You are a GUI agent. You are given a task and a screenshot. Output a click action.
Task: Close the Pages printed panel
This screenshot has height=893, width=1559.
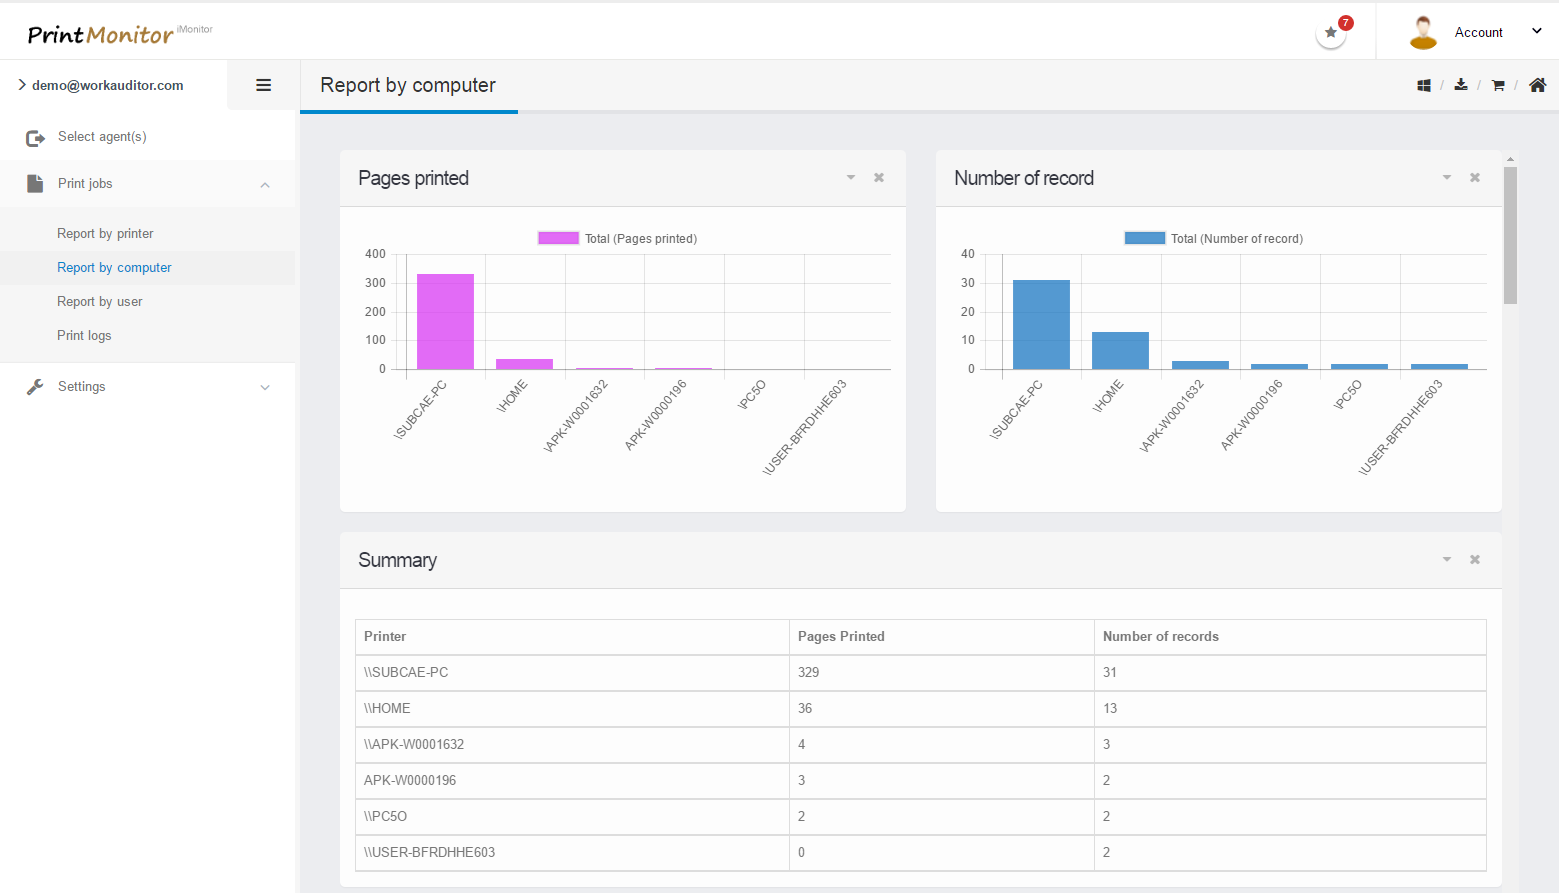[x=879, y=178]
